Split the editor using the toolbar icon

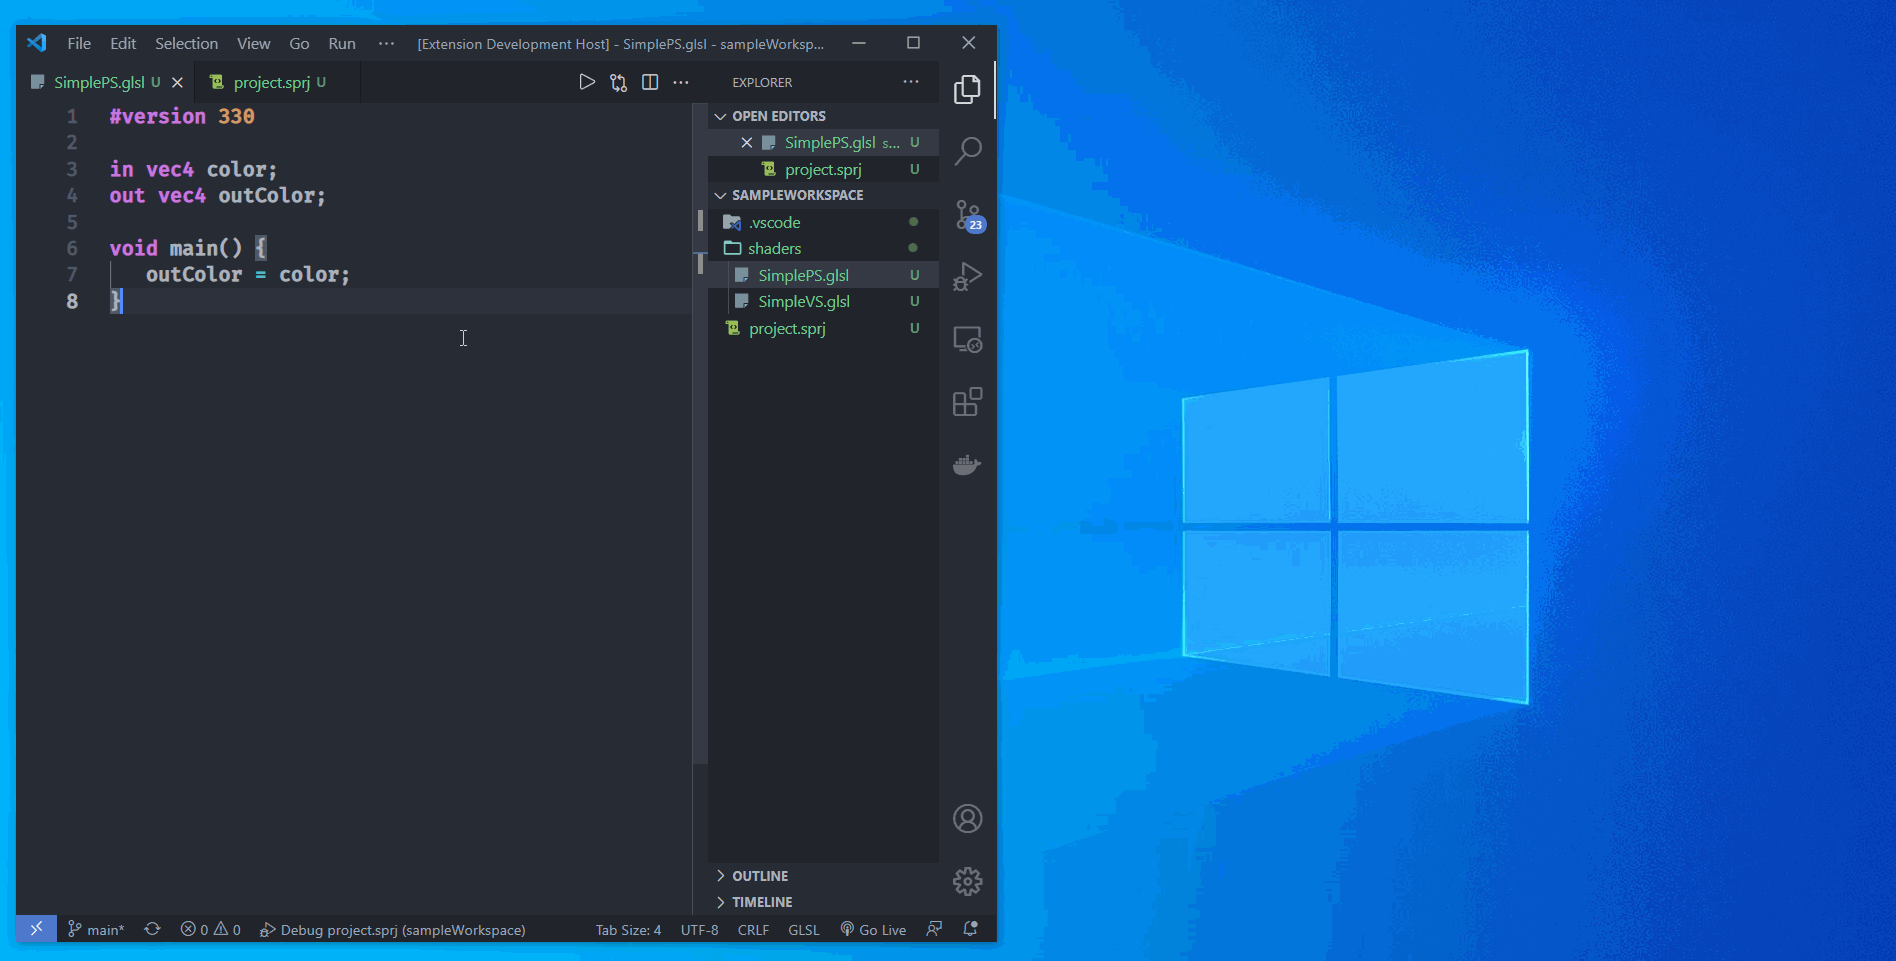tap(650, 82)
